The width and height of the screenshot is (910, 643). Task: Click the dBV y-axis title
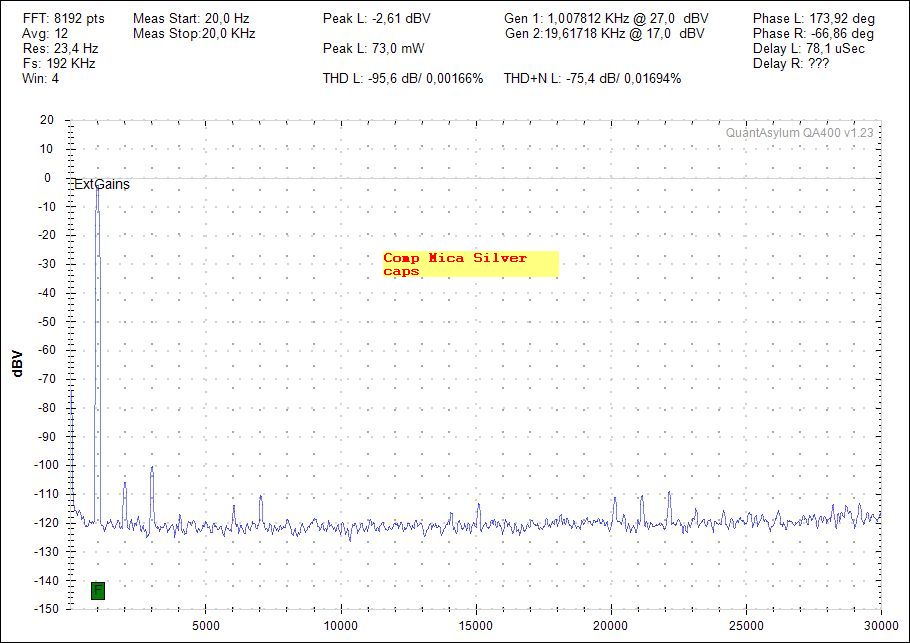coord(17,364)
